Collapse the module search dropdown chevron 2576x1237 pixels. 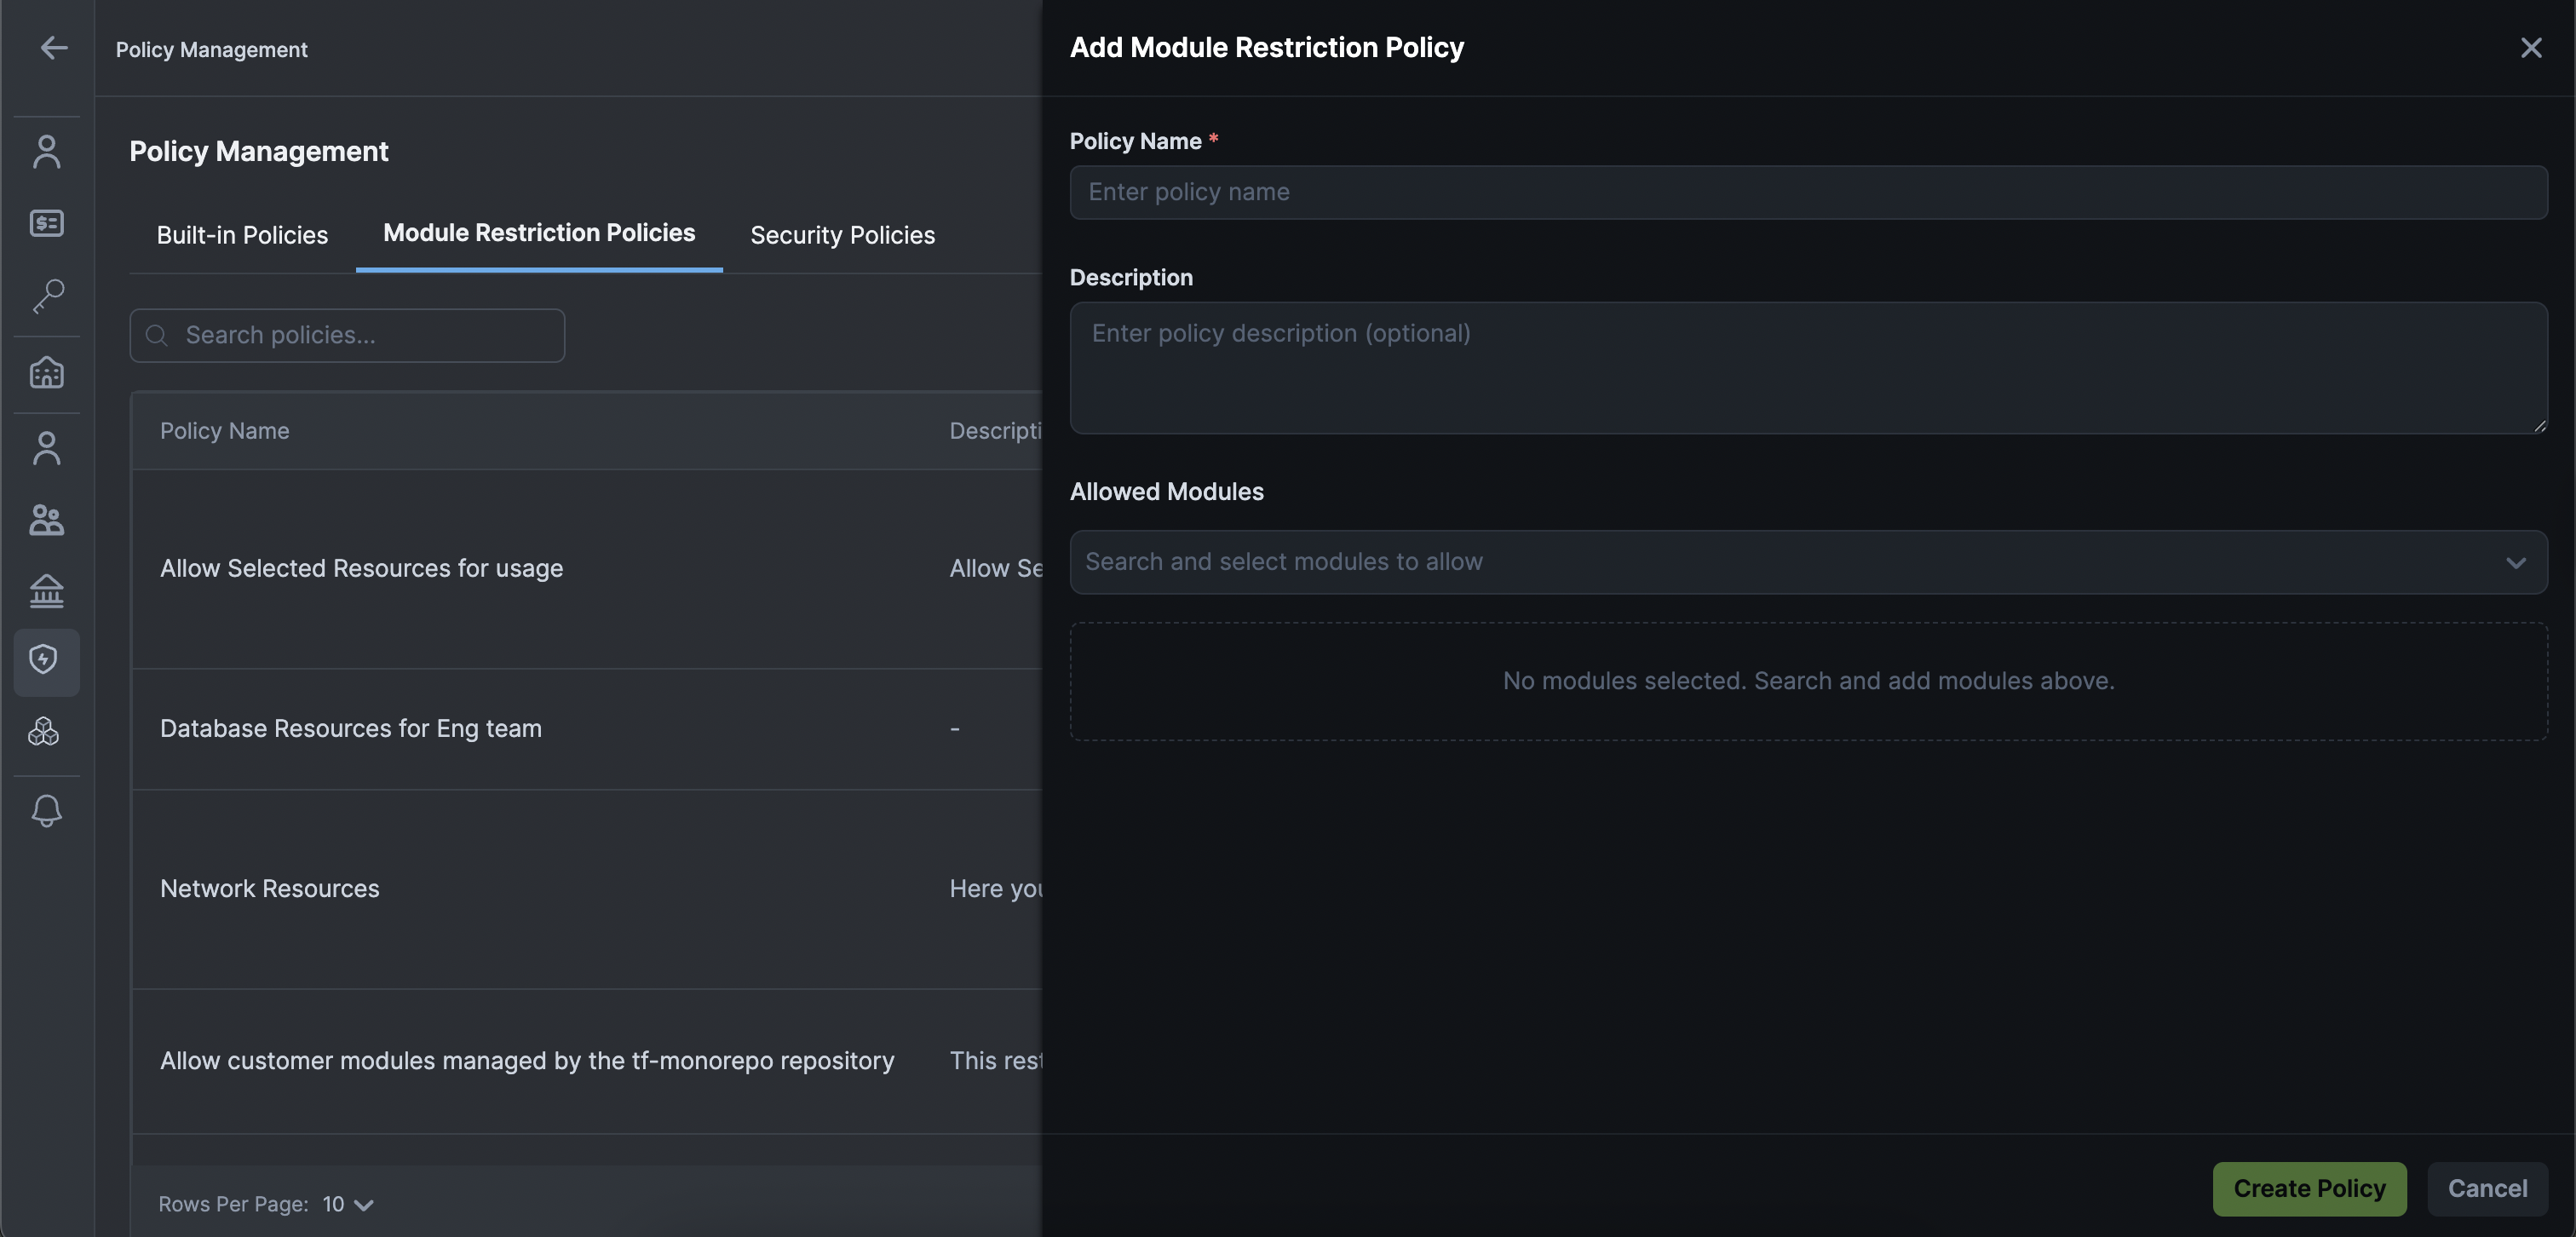pos(2518,563)
